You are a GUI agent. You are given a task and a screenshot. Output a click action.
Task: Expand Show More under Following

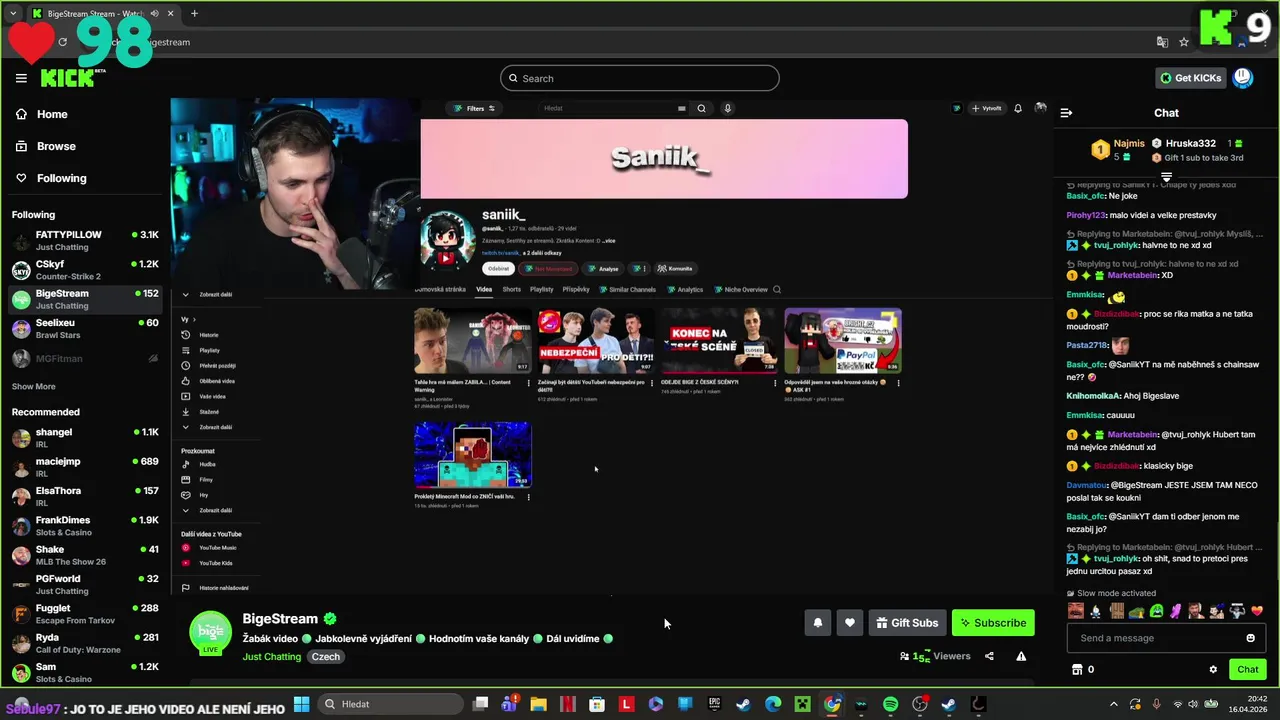[33, 386]
